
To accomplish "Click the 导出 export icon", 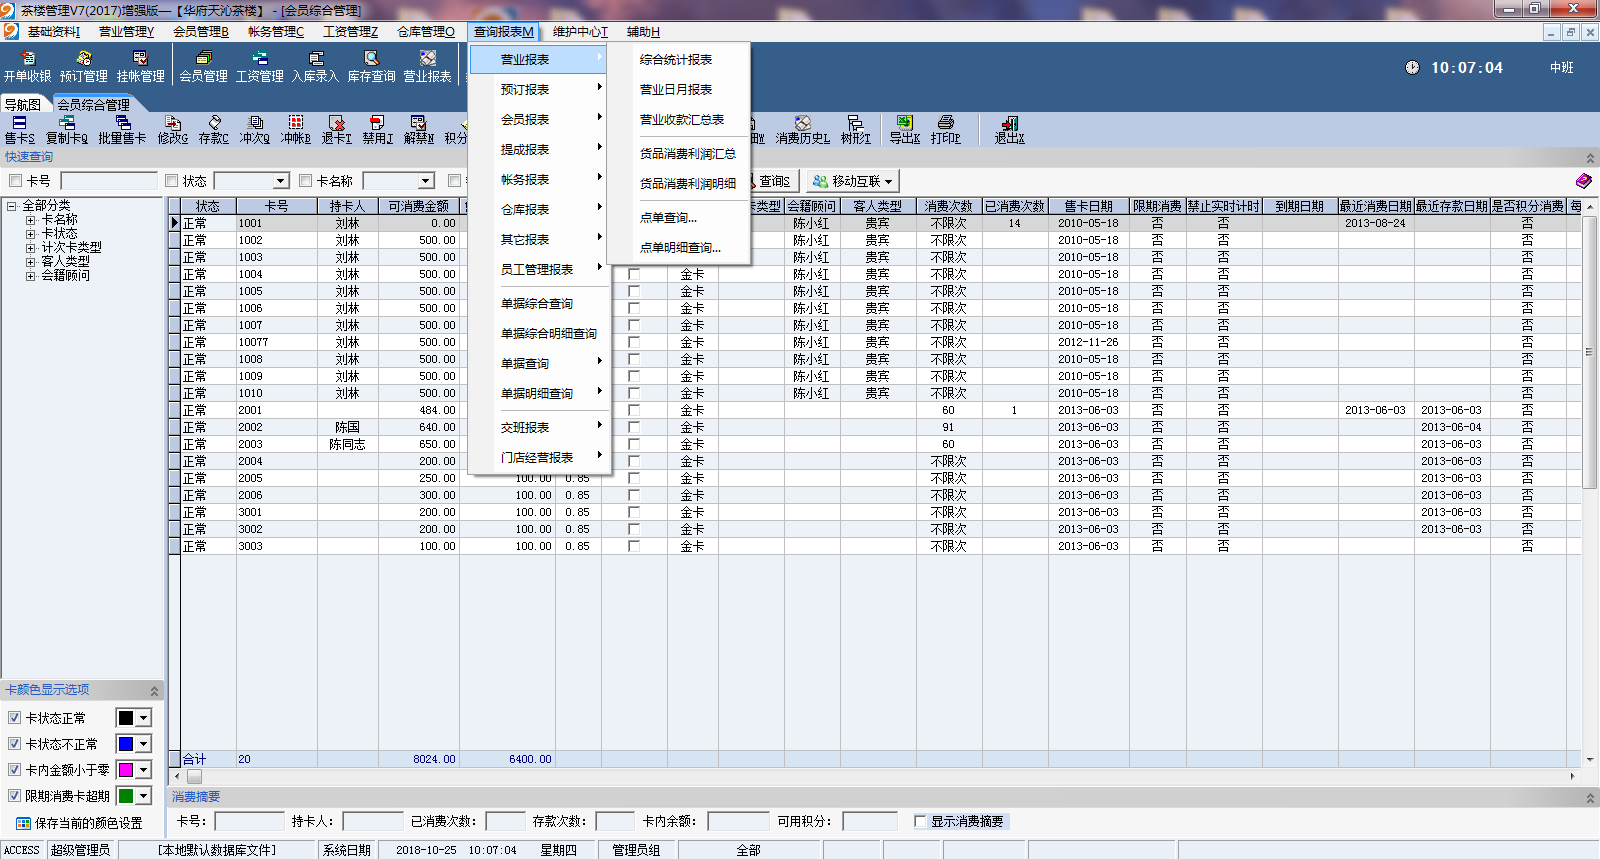I will click(x=904, y=130).
